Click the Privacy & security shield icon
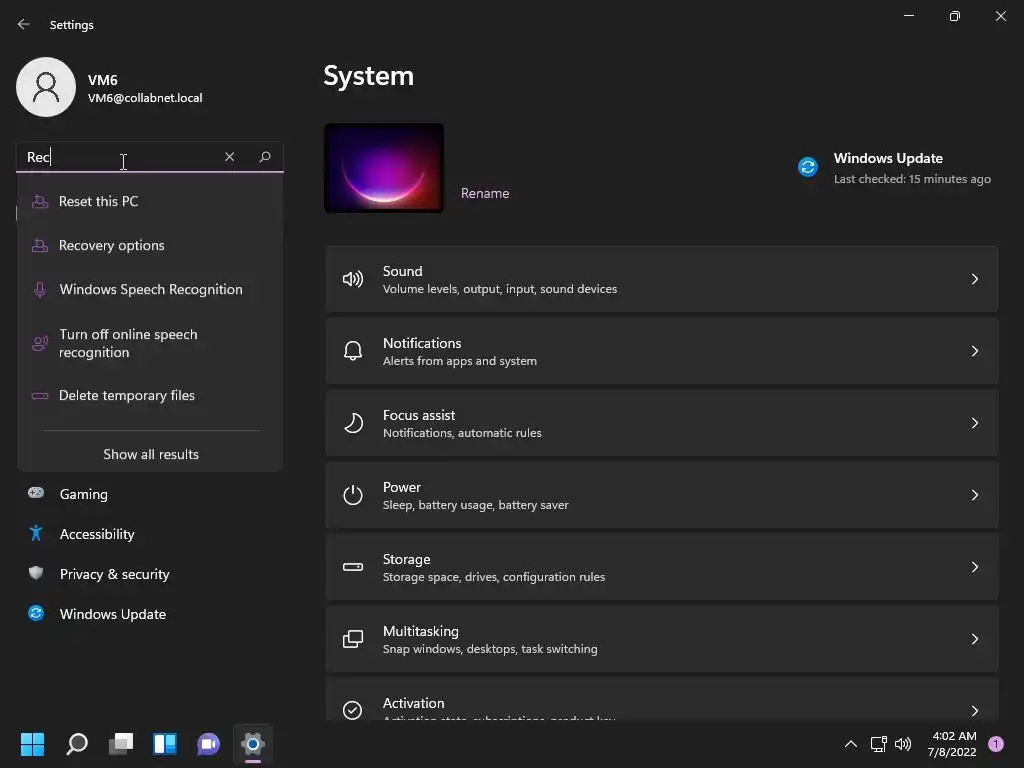 click(x=36, y=573)
